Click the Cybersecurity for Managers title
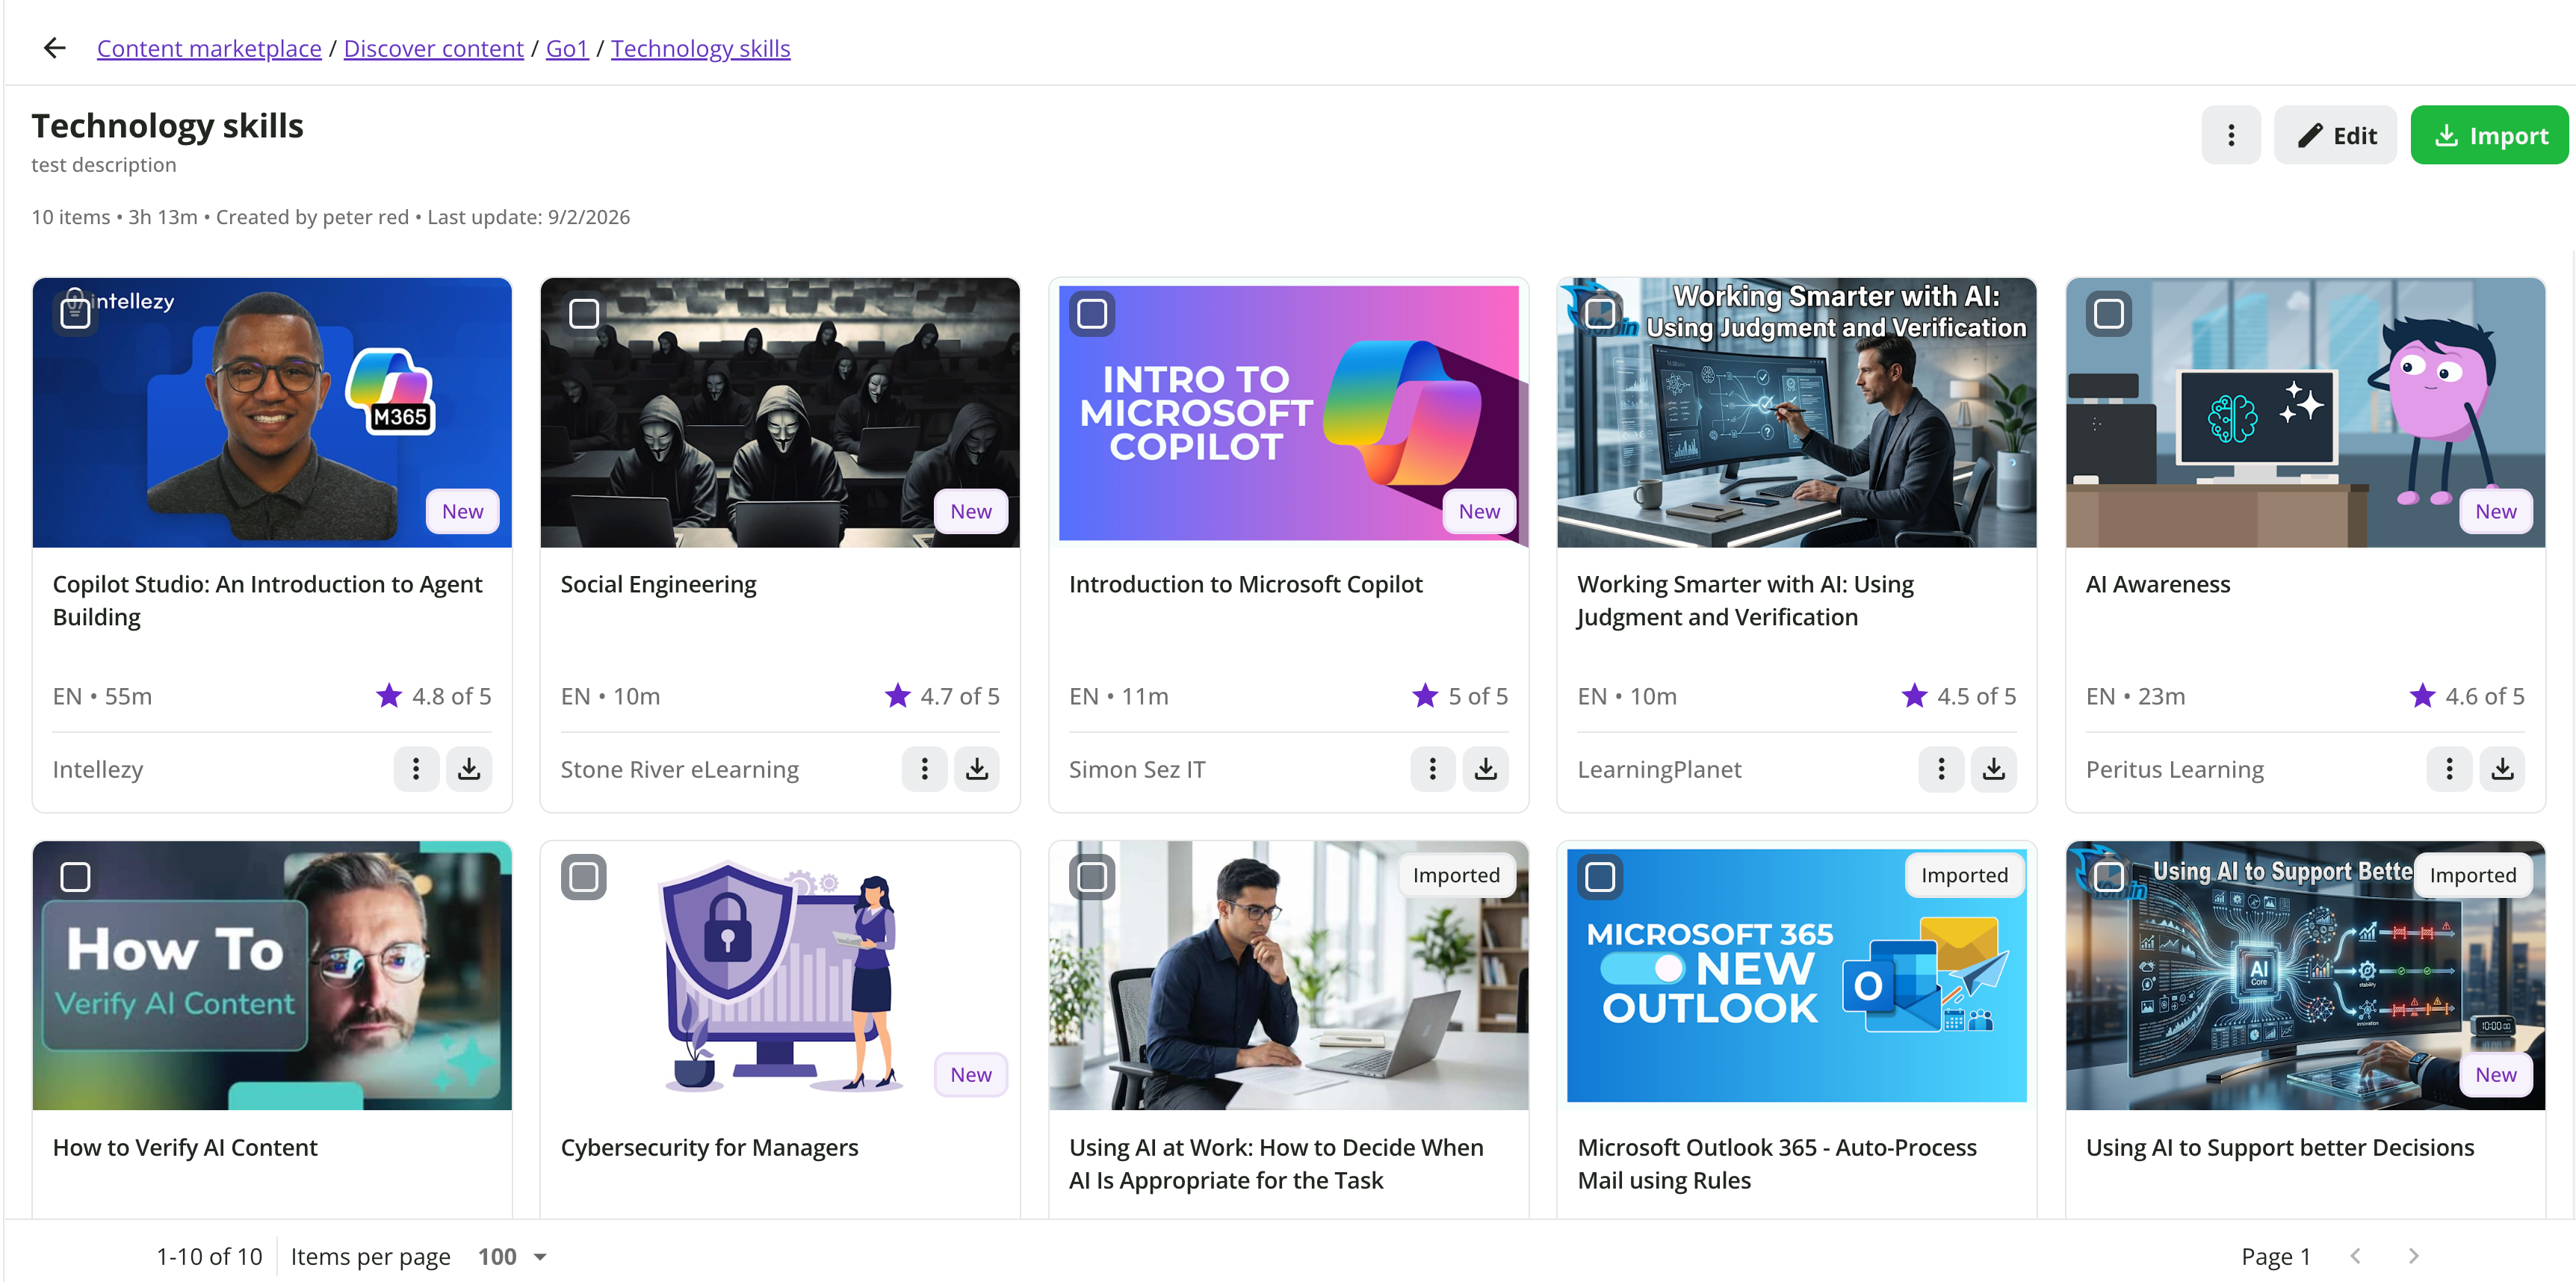Image resolution: width=2576 pixels, height=1282 pixels. pos(709,1147)
